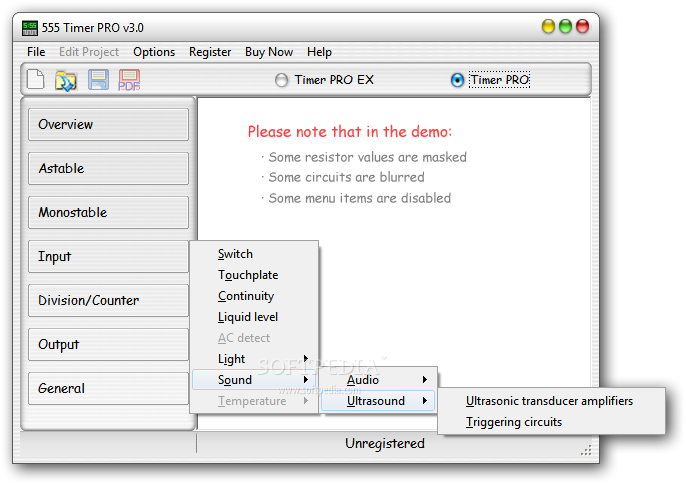Click the window resize grip in status bar

coord(586,450)
